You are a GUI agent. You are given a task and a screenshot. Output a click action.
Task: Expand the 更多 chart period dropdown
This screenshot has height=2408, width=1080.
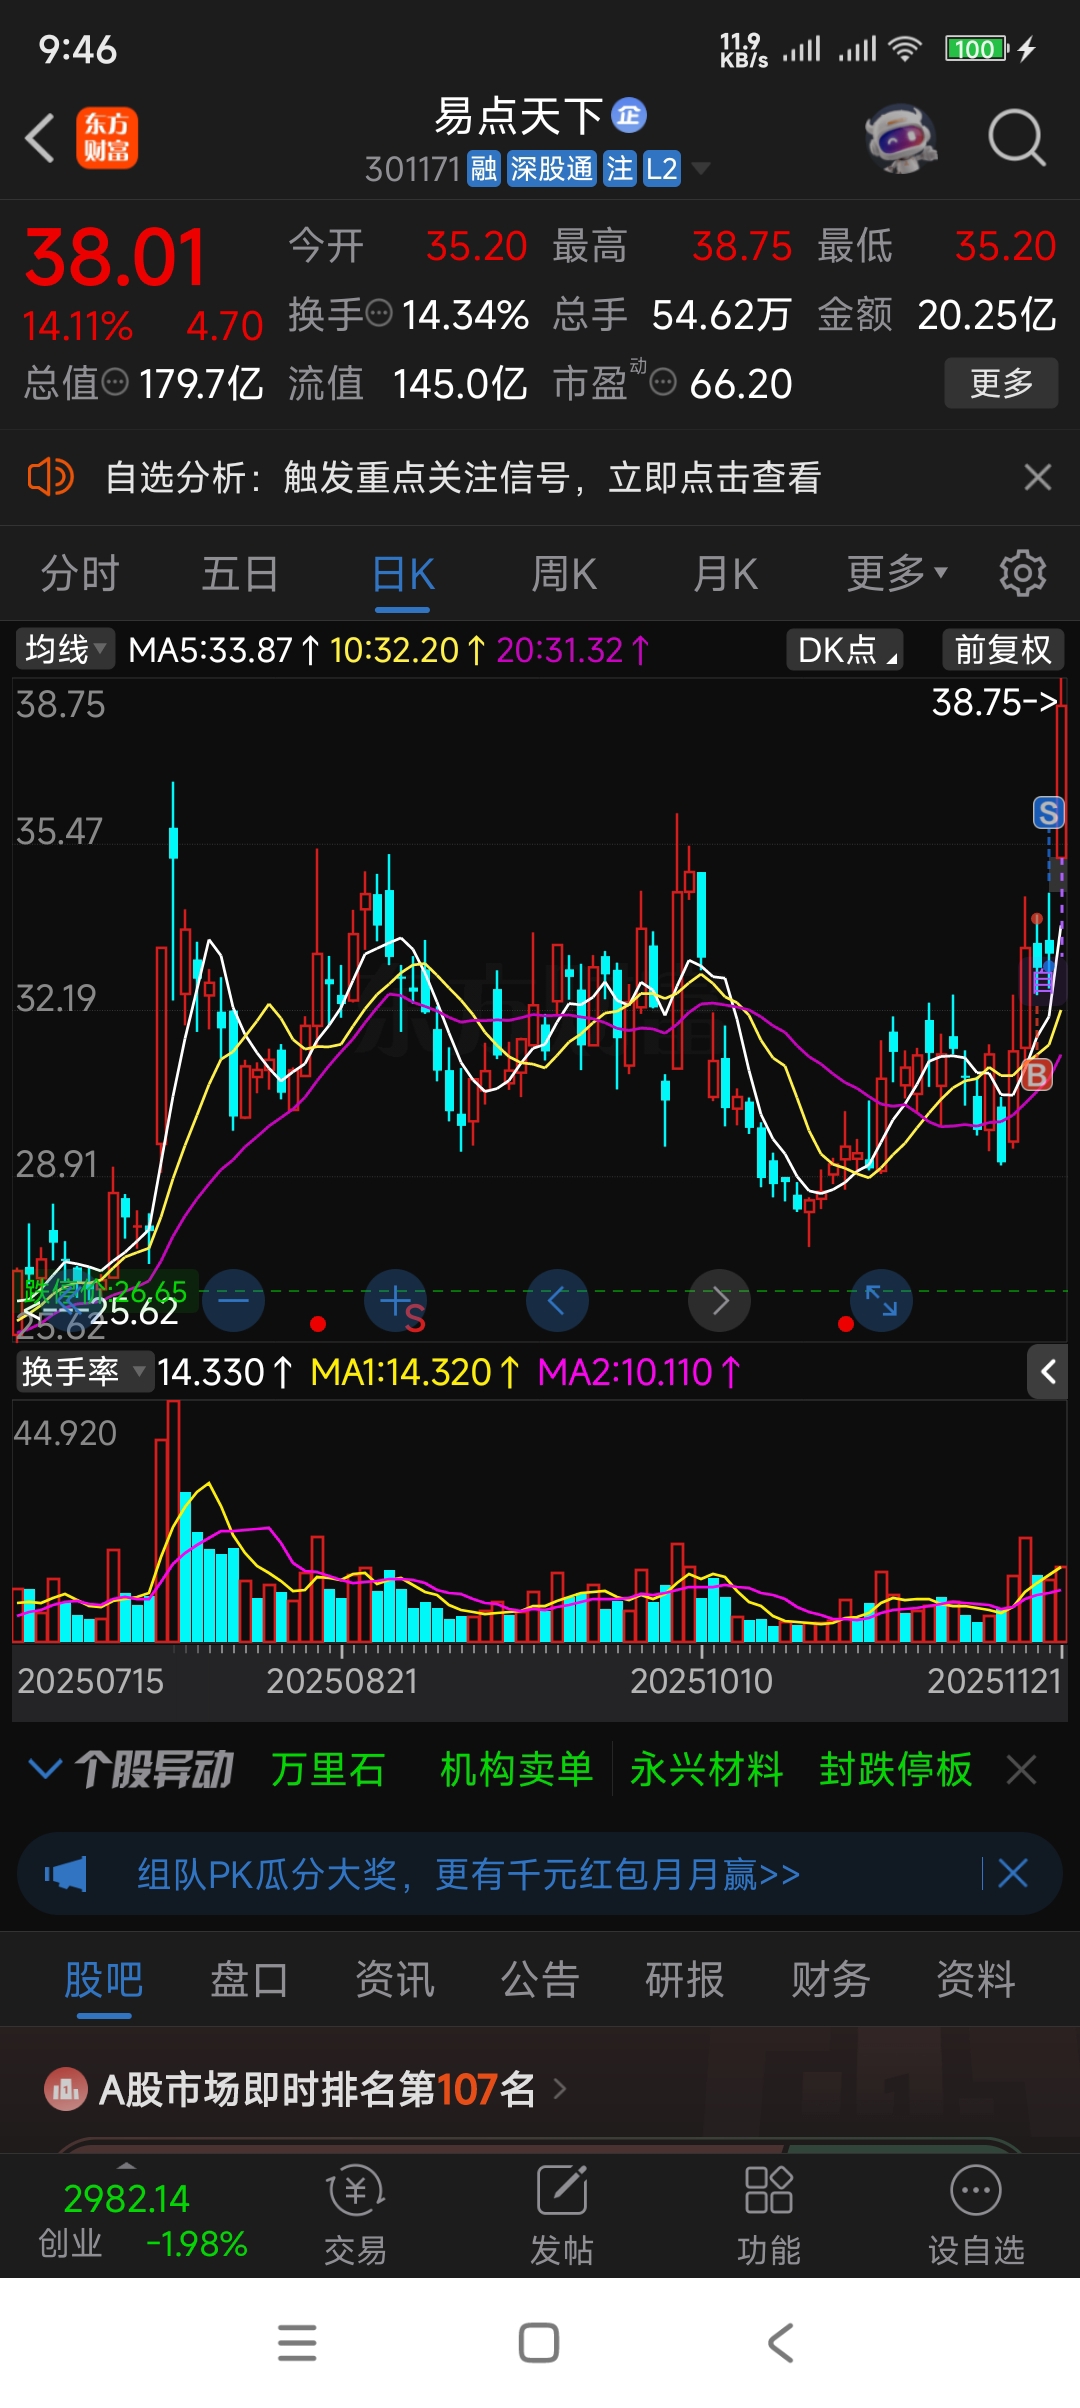[897, 573]
